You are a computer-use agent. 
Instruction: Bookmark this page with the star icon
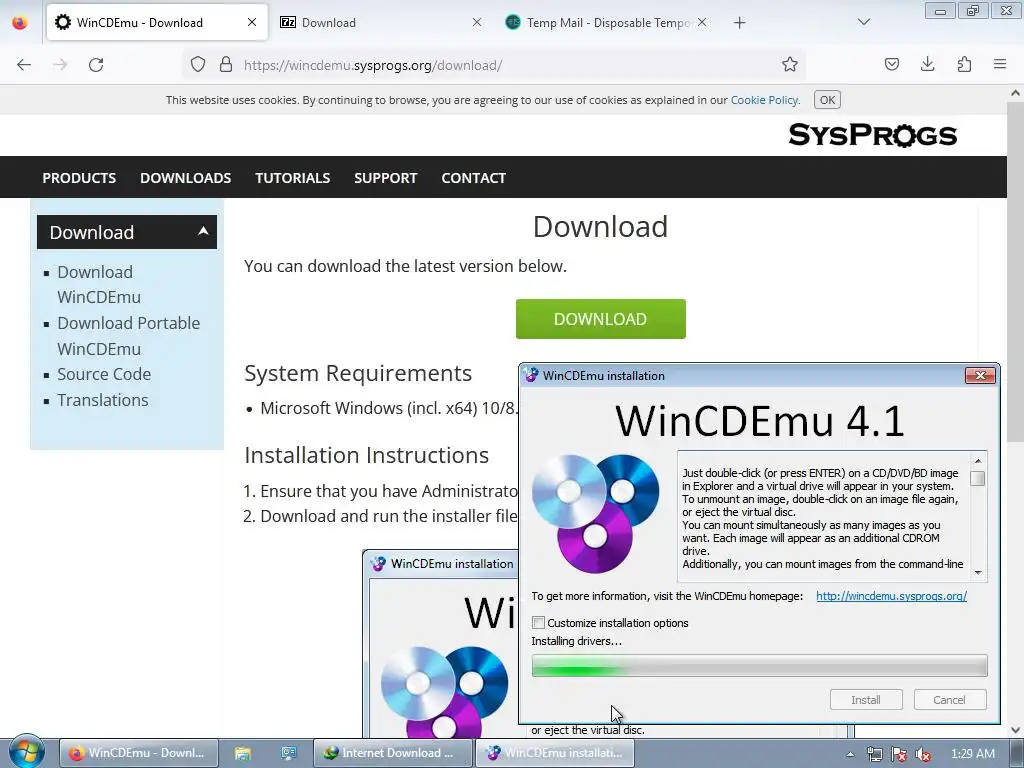click(790, 65)
